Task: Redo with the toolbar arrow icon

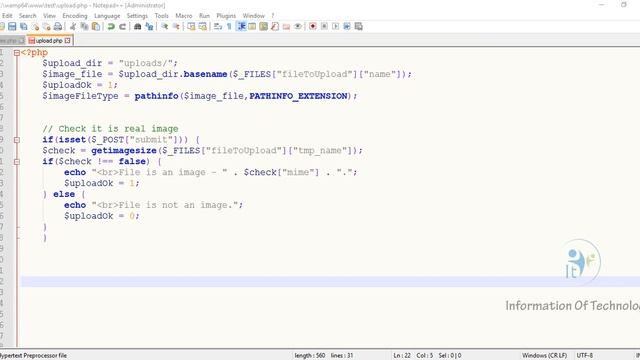Action: tap(122, 27)
